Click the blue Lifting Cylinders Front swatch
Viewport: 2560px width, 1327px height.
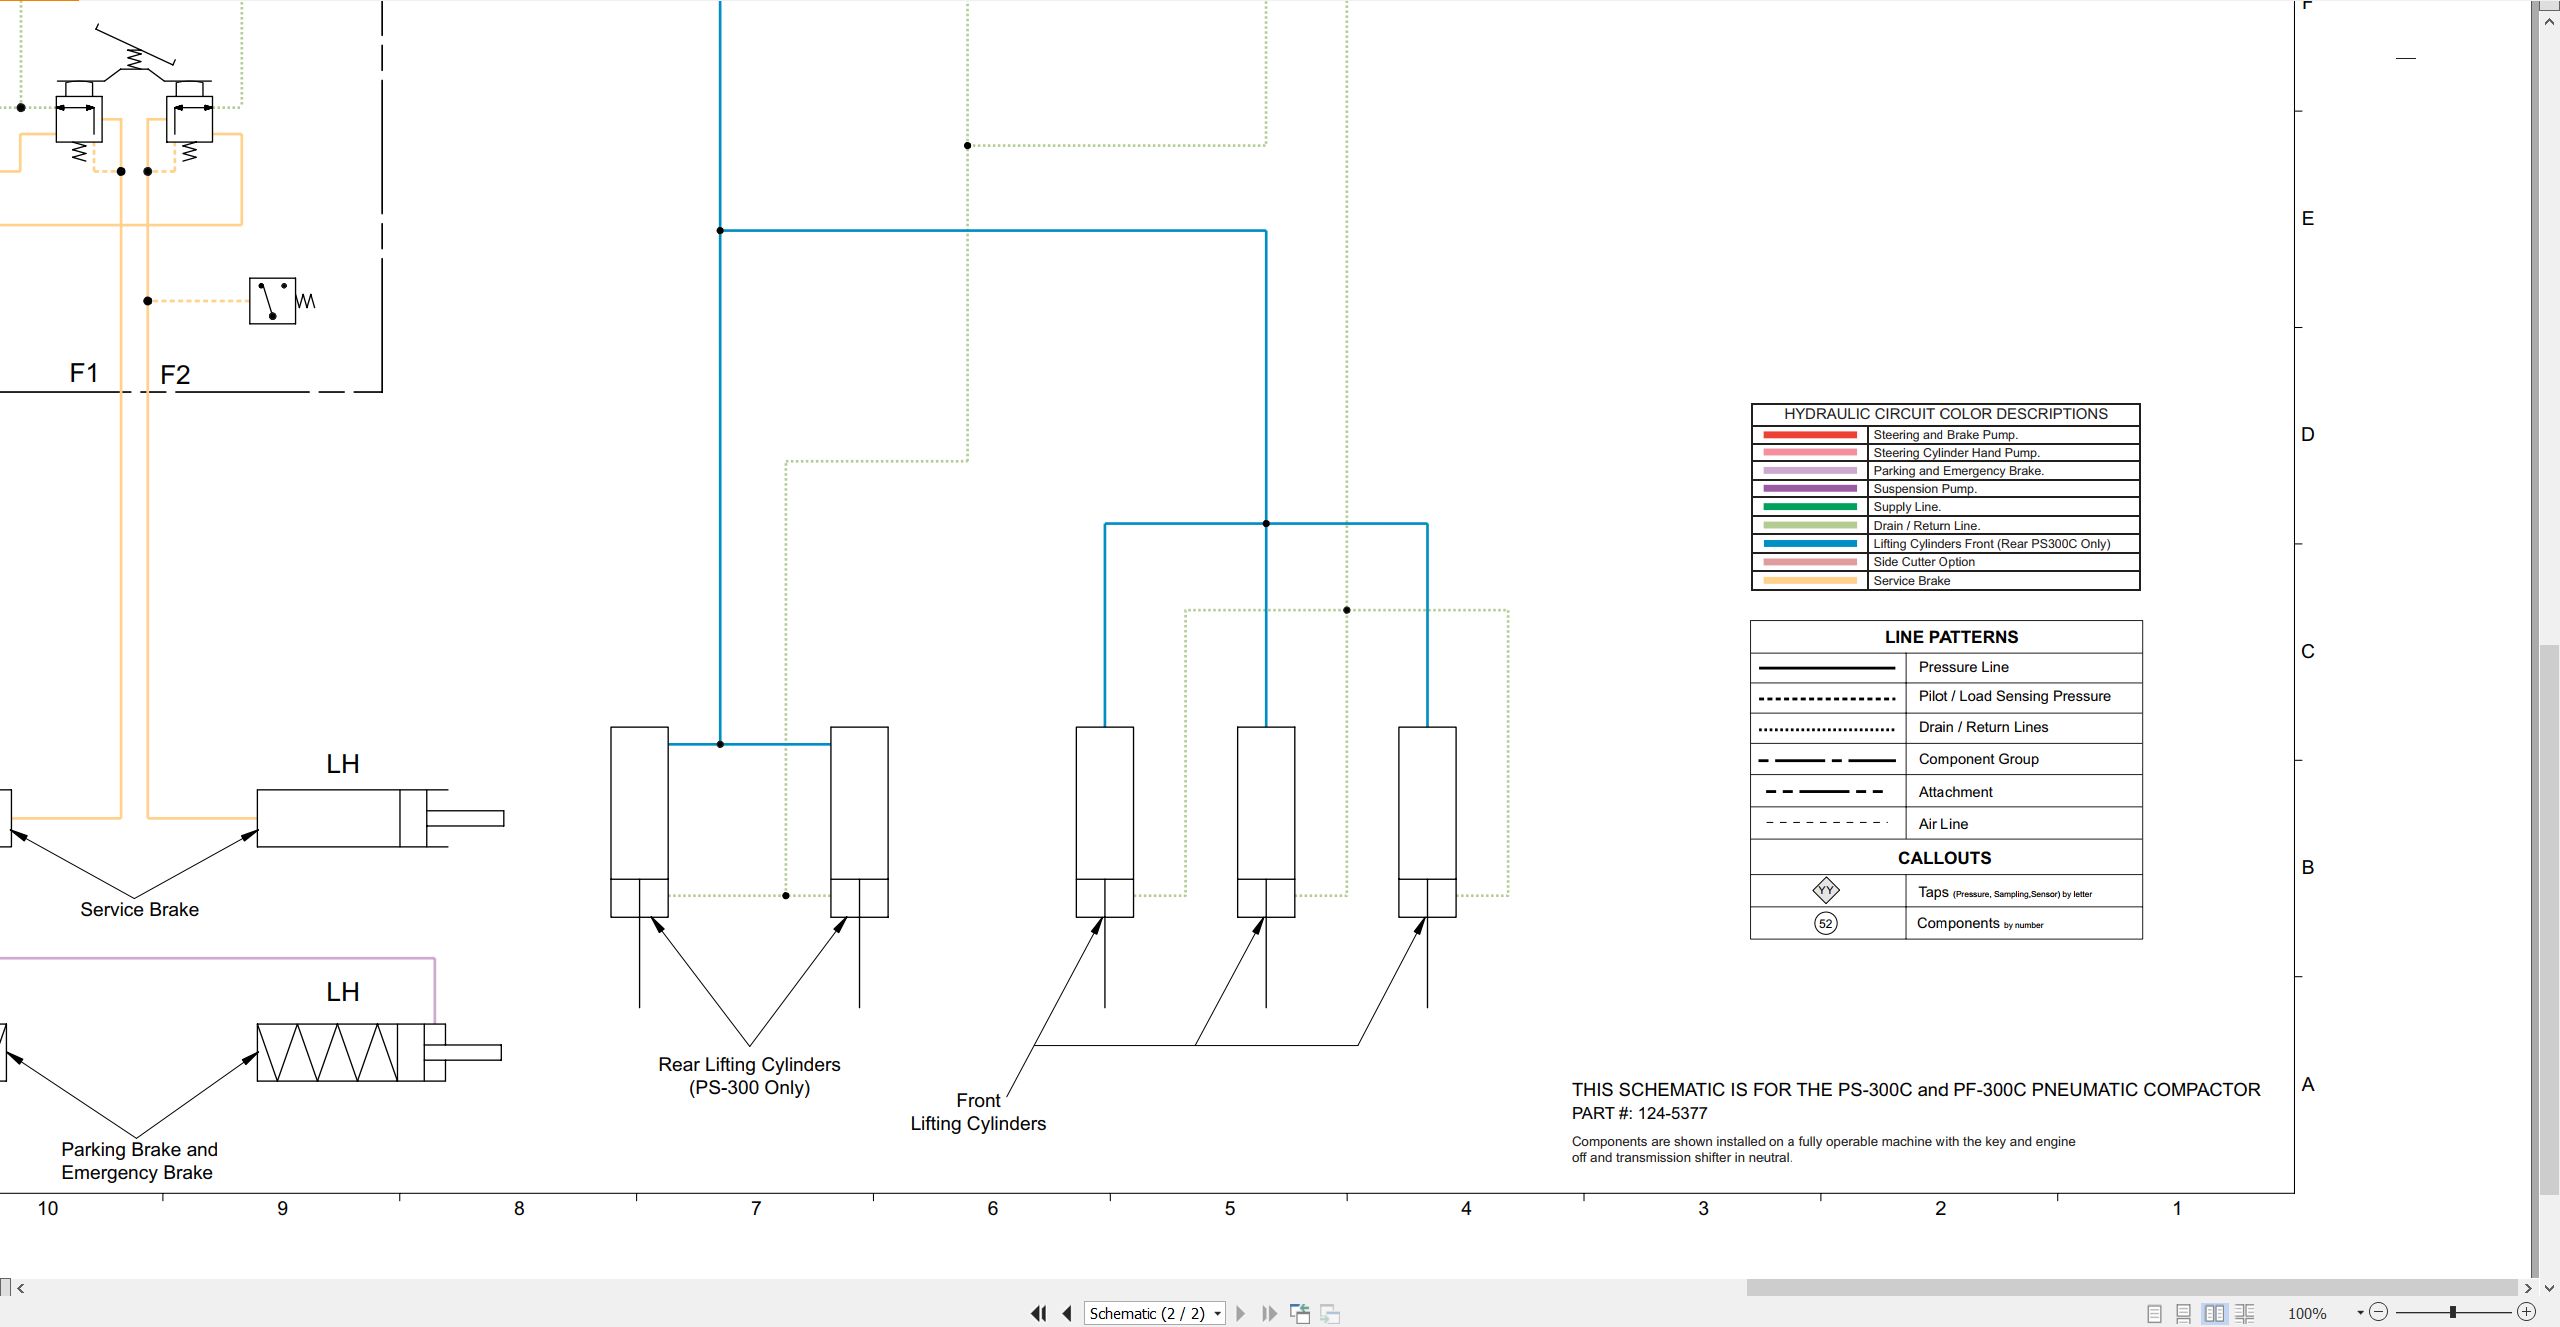tap(1810, 544)
